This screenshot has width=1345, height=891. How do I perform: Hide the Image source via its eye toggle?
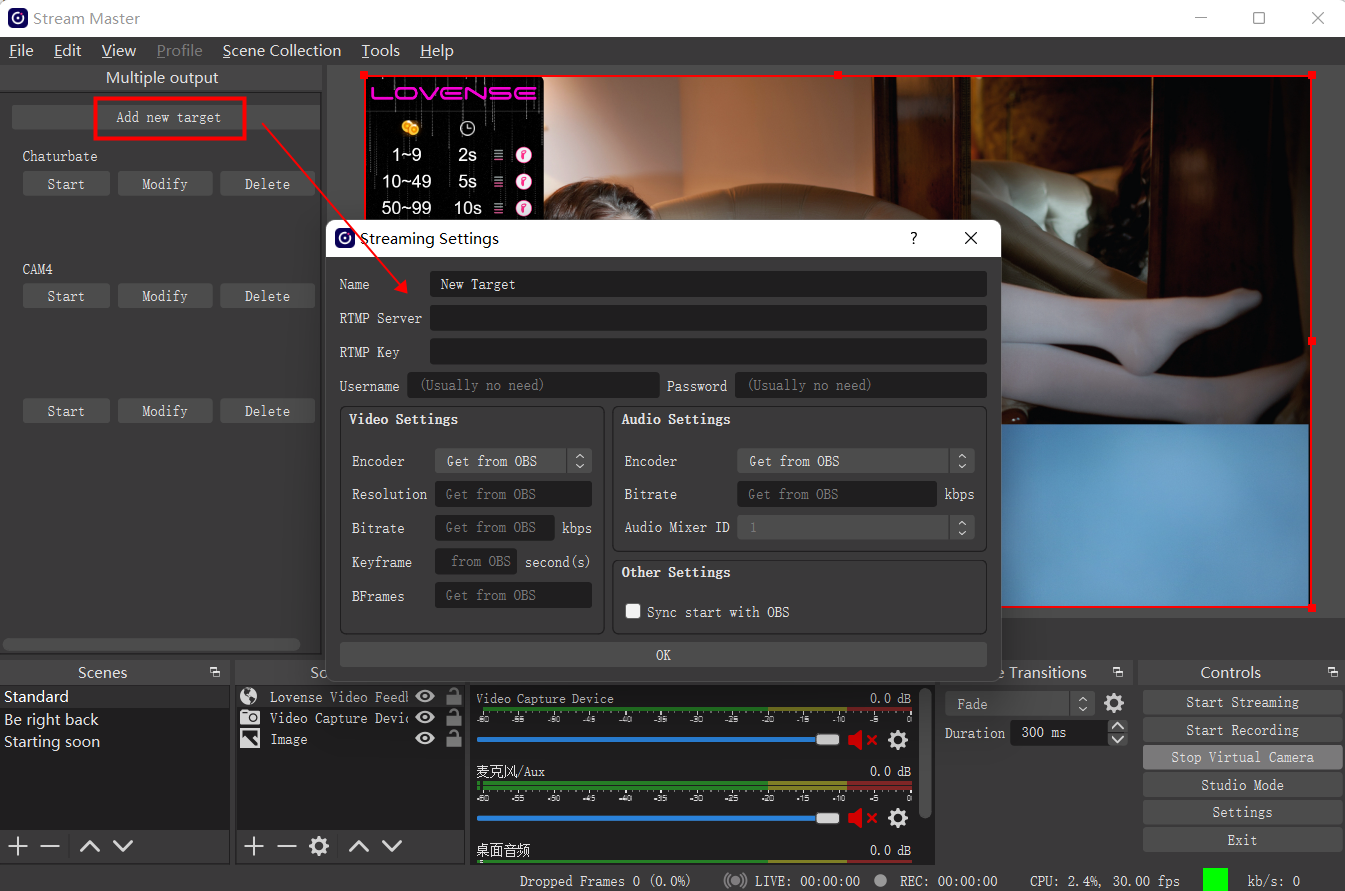tap(425, 739)
